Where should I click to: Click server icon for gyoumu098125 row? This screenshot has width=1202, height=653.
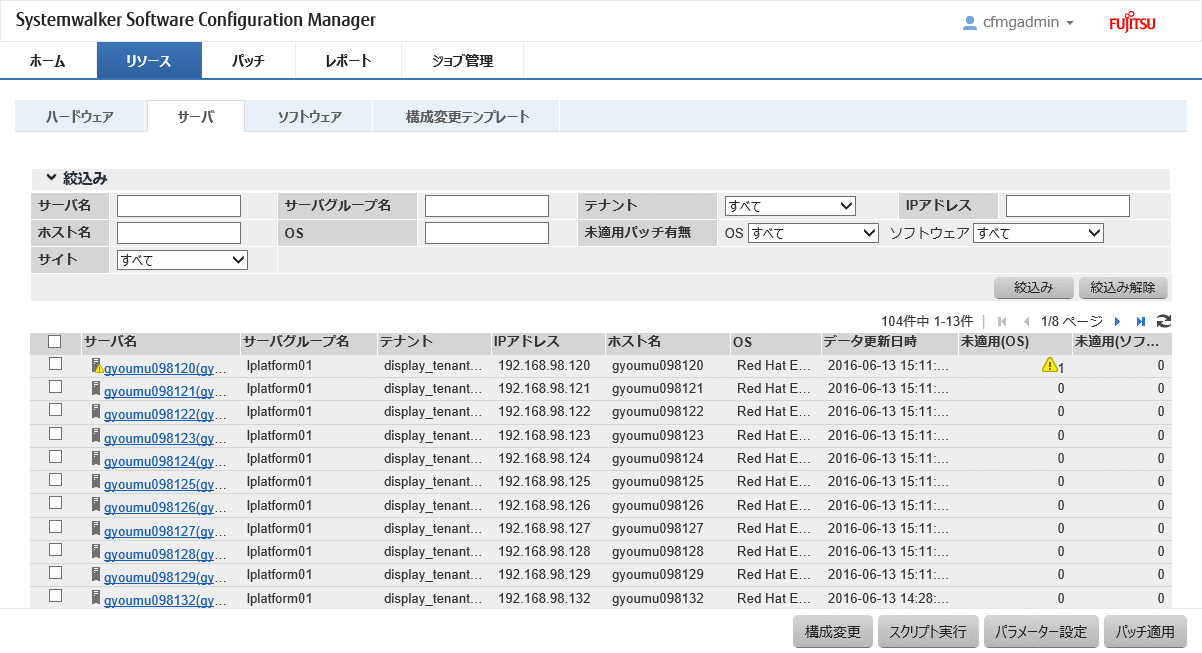pyautogui.click(x=97, y=481)
